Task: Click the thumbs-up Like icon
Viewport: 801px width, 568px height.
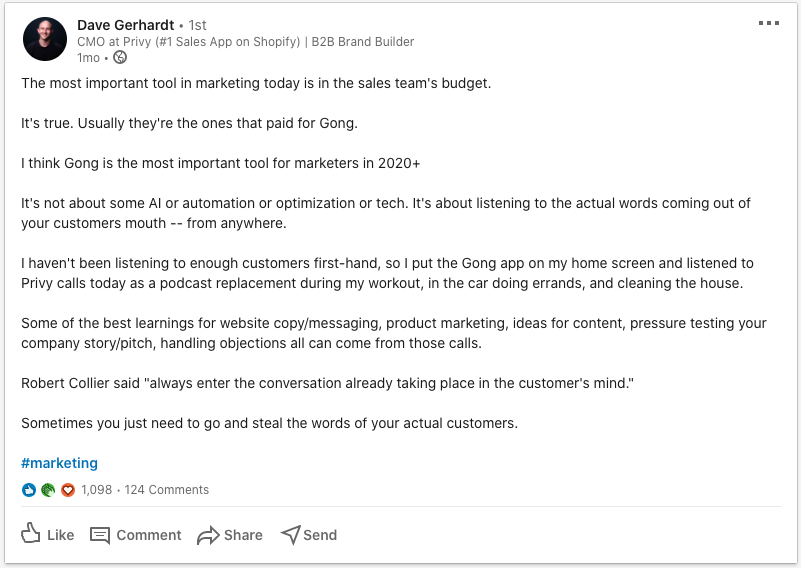Action: (x=31, y=533)
